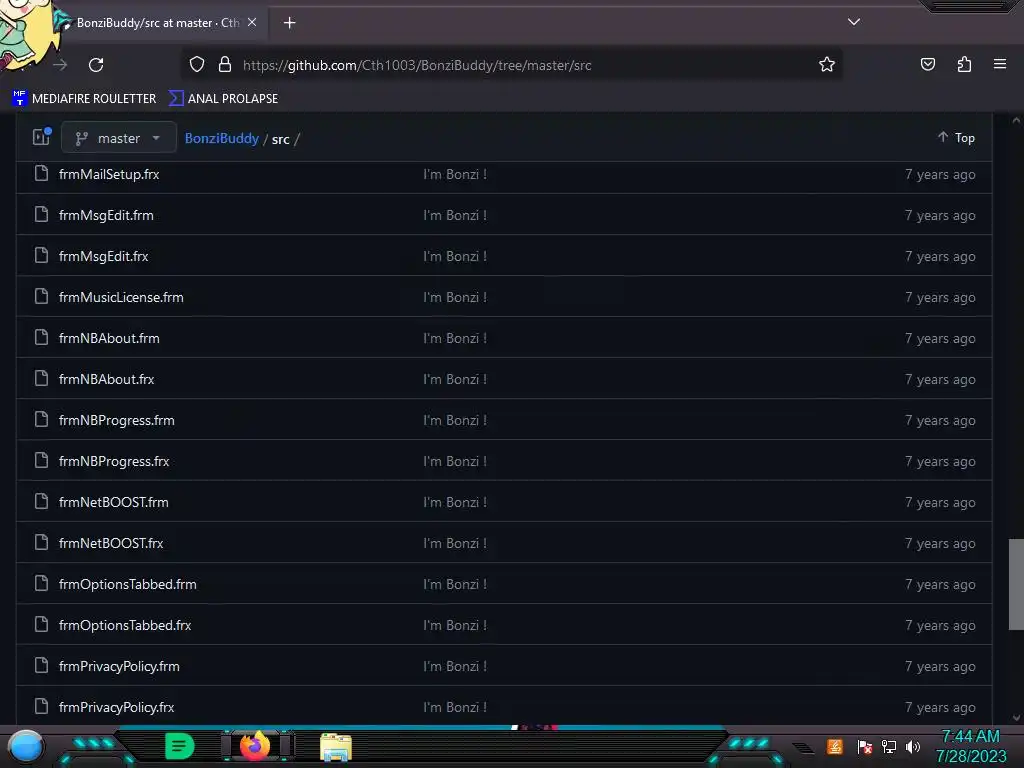Screen dimensions: 1024x768
Task: Open file frmMusicLicense.frm
Action: (x=121, y=298)
